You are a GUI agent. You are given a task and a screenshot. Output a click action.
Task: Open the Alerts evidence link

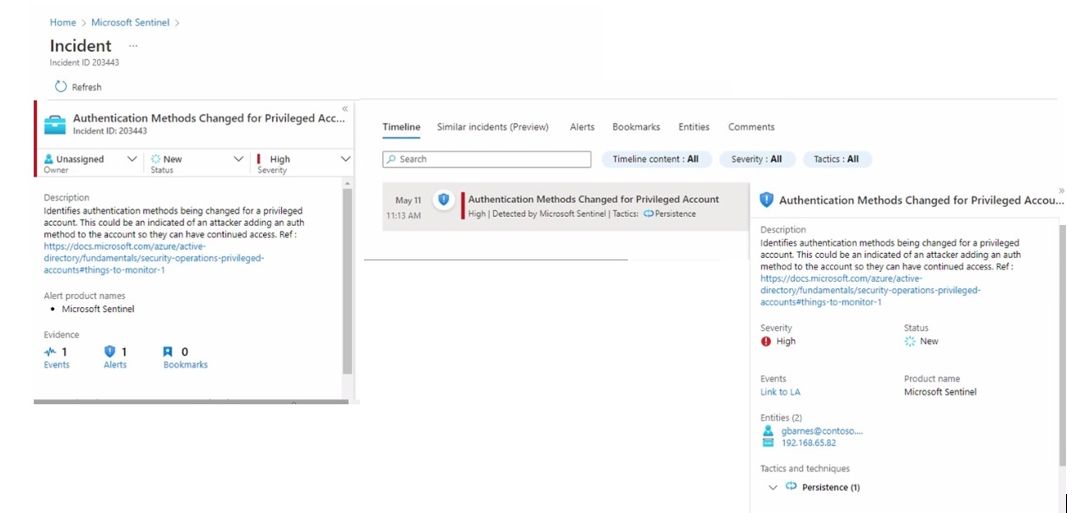pos(115,365)
